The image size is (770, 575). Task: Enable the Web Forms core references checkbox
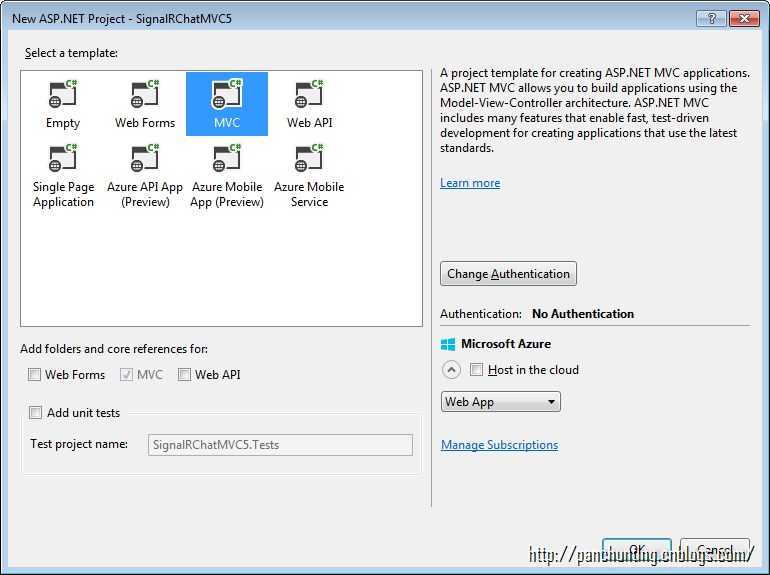(34, 375)
